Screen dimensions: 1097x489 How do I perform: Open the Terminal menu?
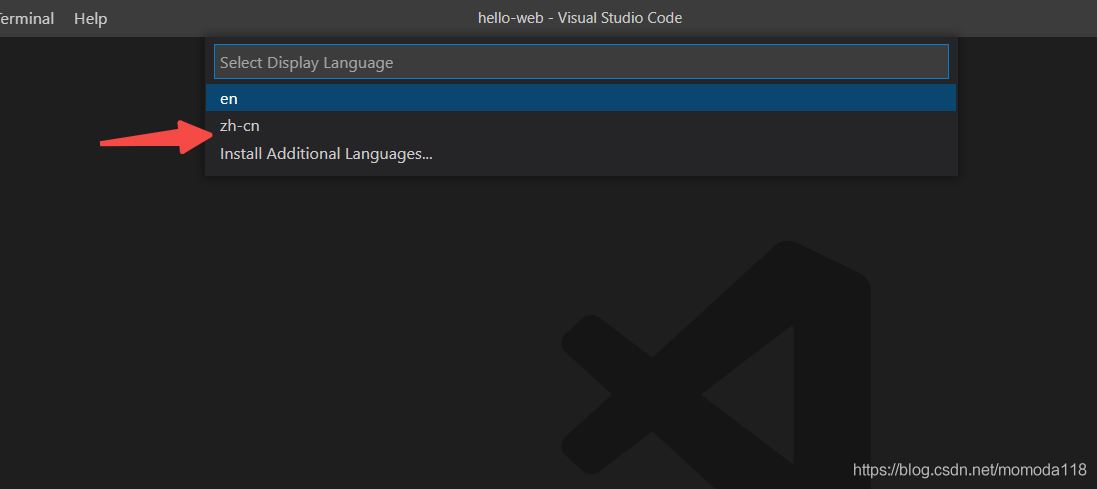pos(27,18)
